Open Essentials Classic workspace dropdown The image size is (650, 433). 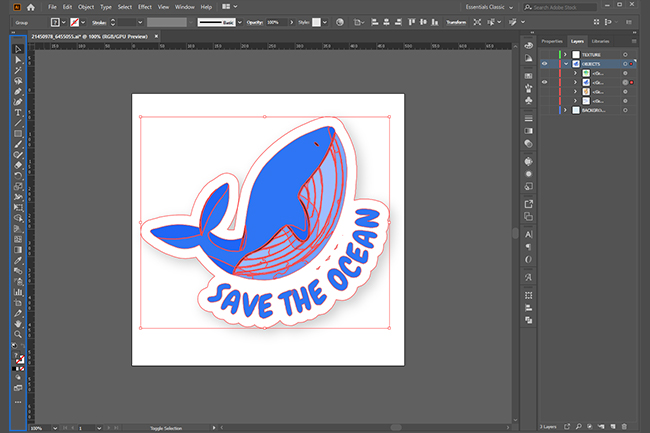pyautogui.click(x=489, y=7)
